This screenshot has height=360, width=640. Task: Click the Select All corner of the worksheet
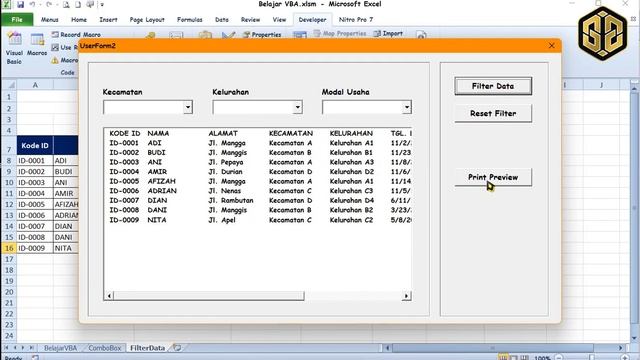(x=9, y=85)
